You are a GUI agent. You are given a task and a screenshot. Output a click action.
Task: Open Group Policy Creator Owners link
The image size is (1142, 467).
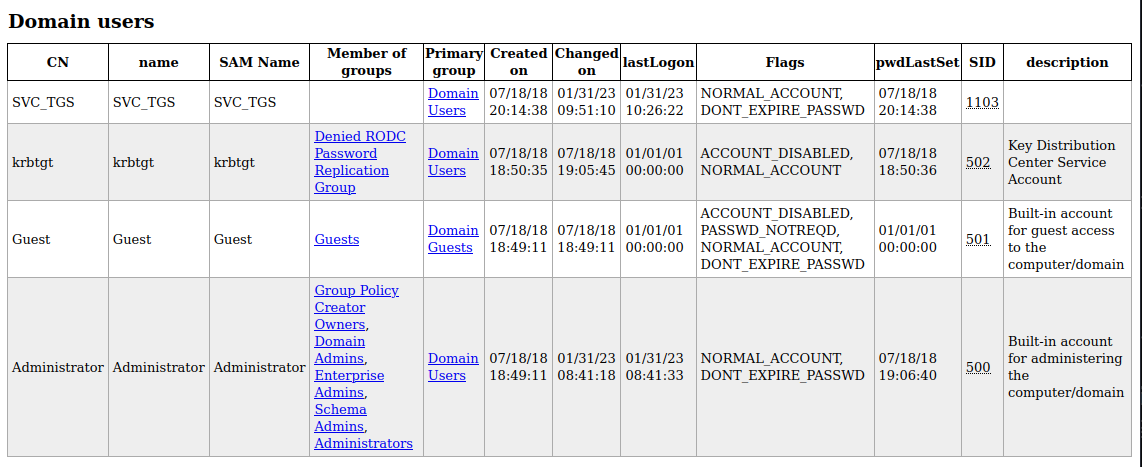click(356, 307)
